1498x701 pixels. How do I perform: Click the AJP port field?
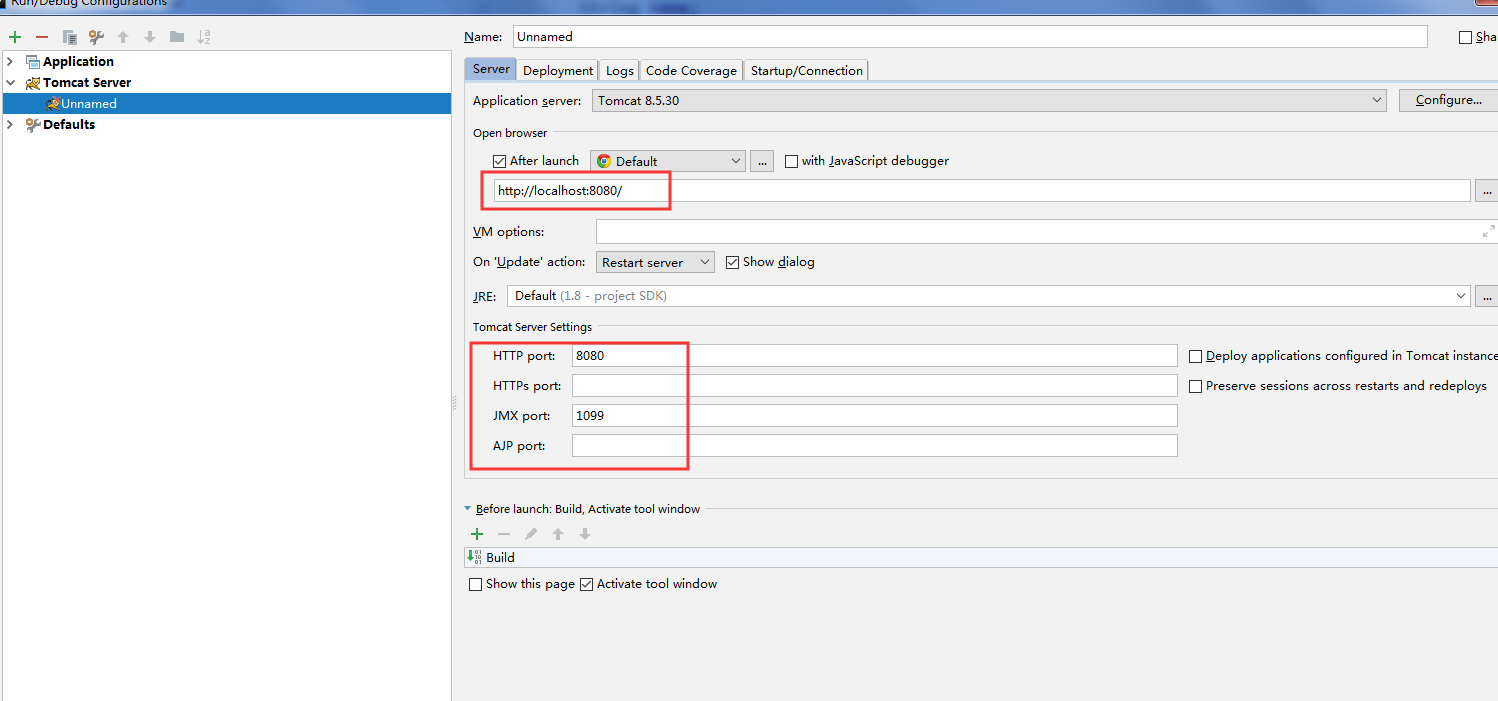pos(875,446)
